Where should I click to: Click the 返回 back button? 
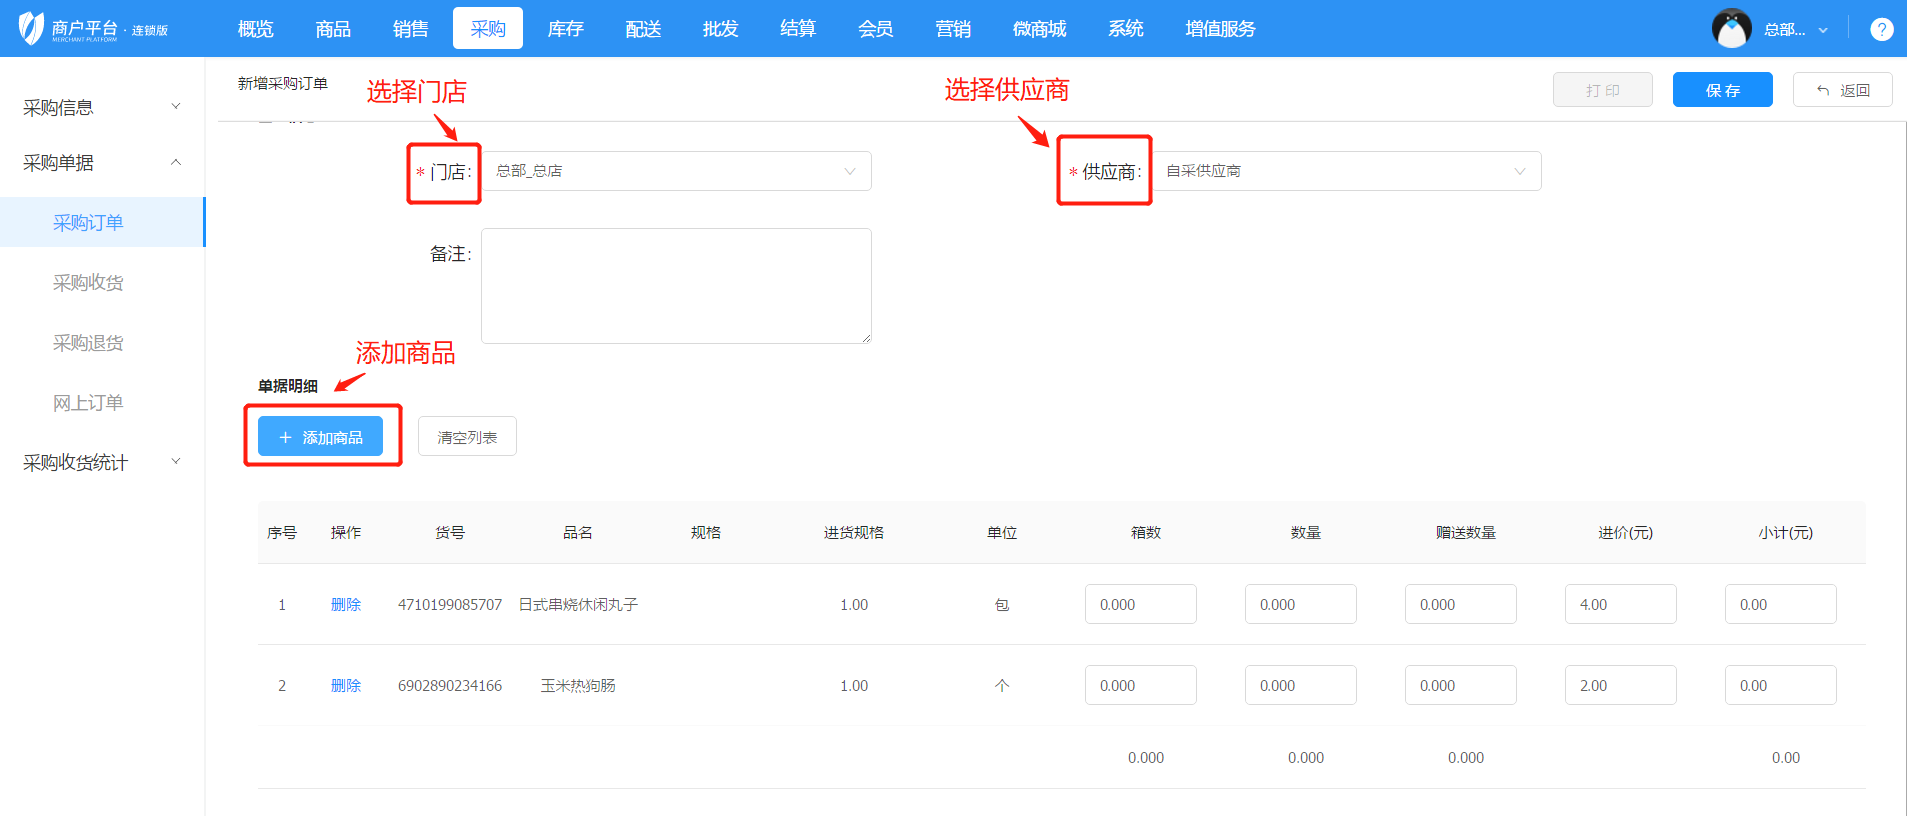[1842, 90]
